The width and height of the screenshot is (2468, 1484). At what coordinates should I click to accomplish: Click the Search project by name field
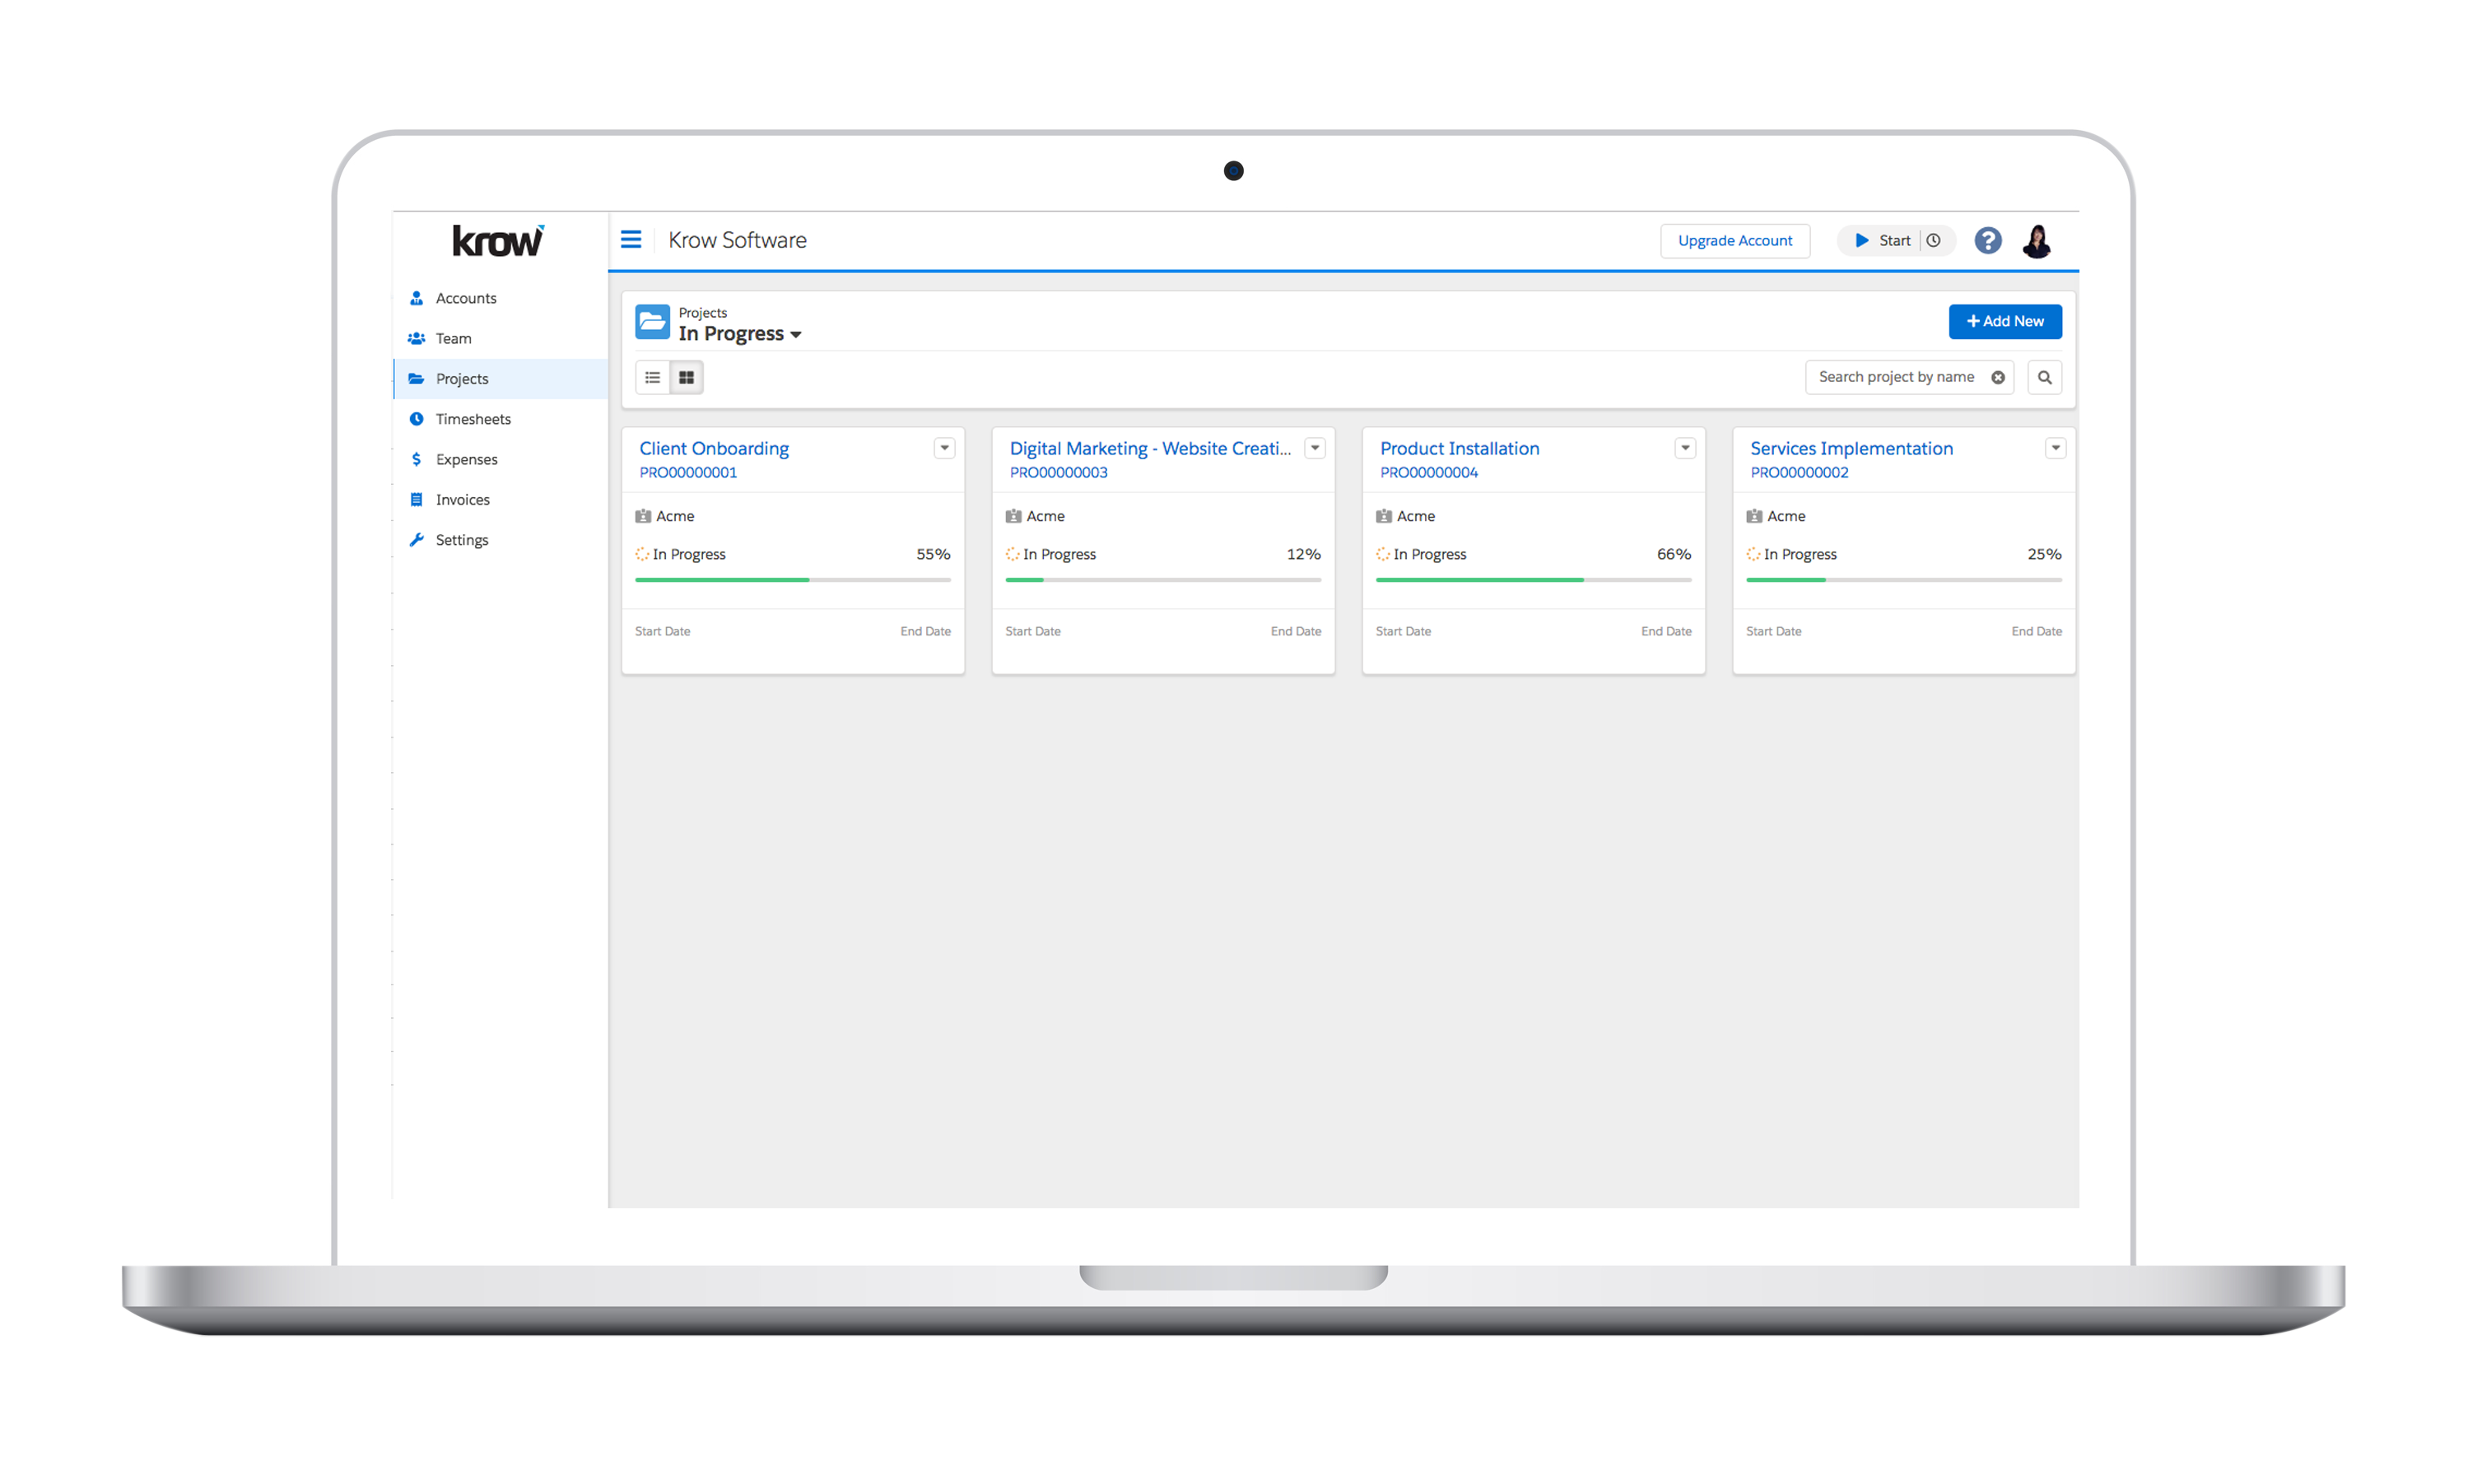click(x=1895, y=378)
